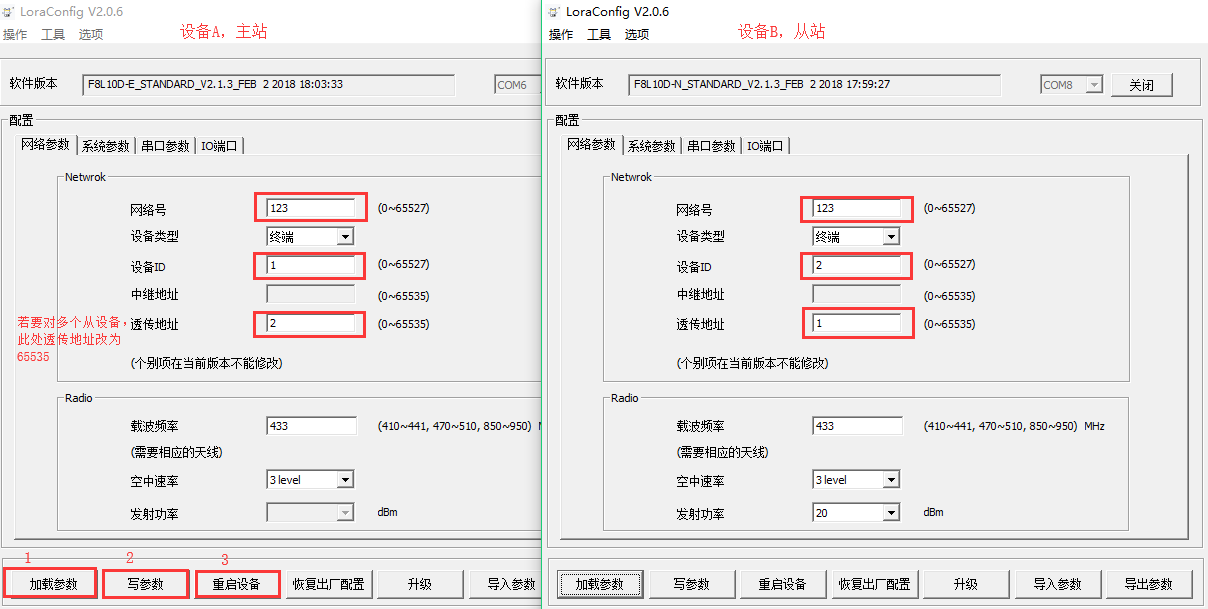The width and height of the screenshot is (1208, 609).
Task: Click 中继地址 field in Device A window
Action: point(311,295)
